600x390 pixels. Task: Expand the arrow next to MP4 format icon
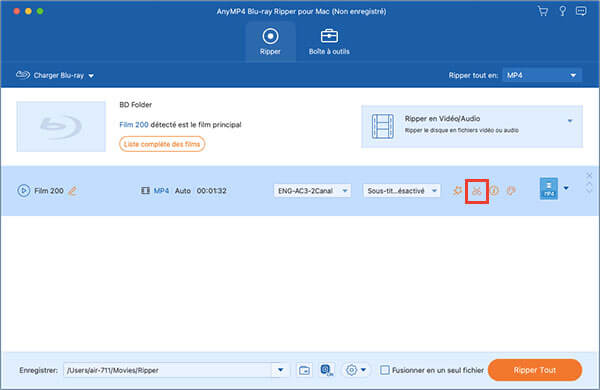(566, 188)
